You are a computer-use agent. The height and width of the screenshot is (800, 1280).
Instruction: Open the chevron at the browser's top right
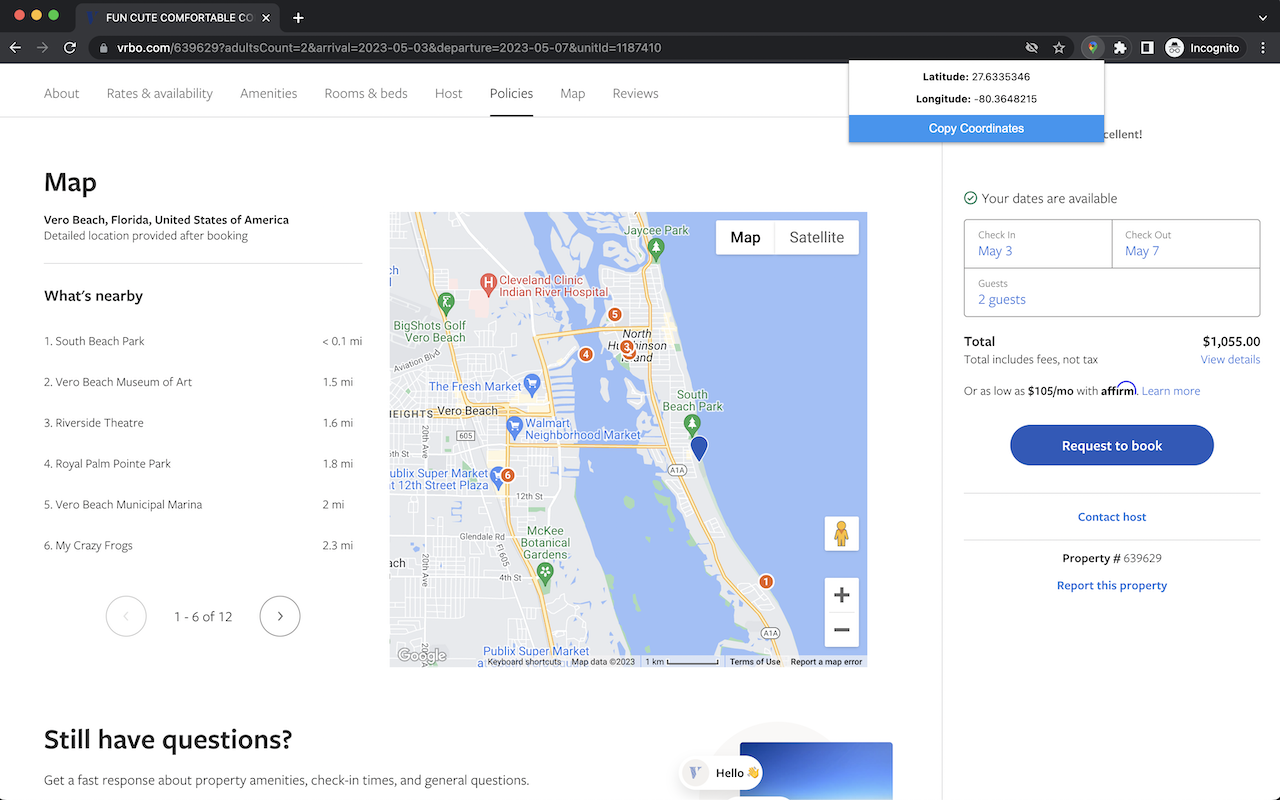point(1262,17)
